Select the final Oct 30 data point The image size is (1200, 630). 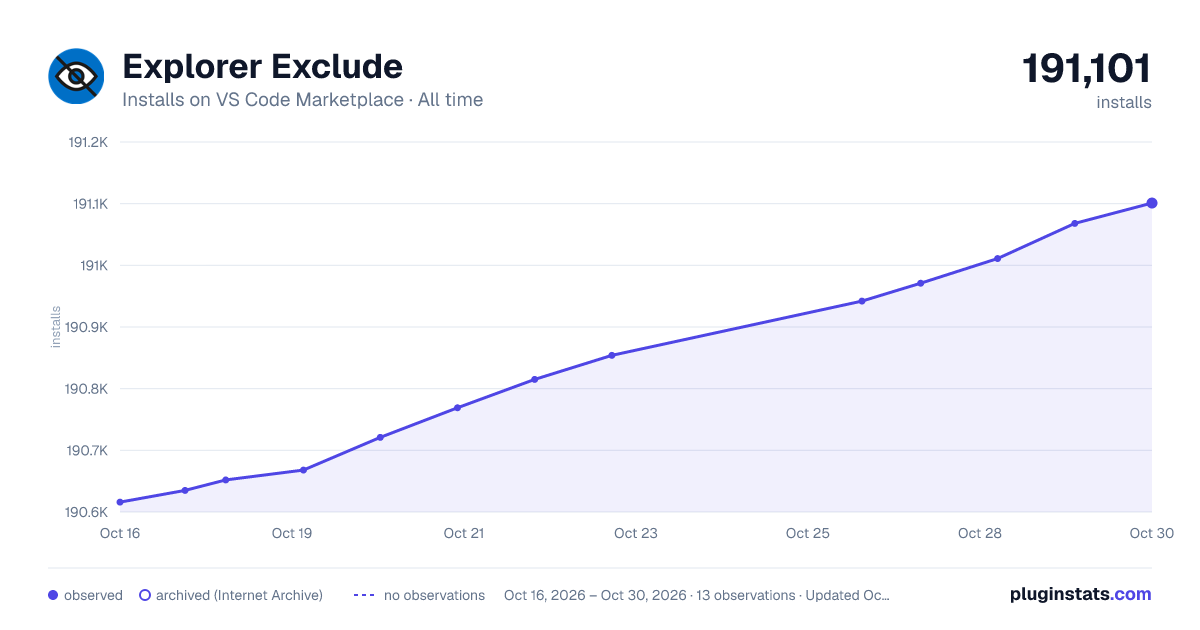1152,203
